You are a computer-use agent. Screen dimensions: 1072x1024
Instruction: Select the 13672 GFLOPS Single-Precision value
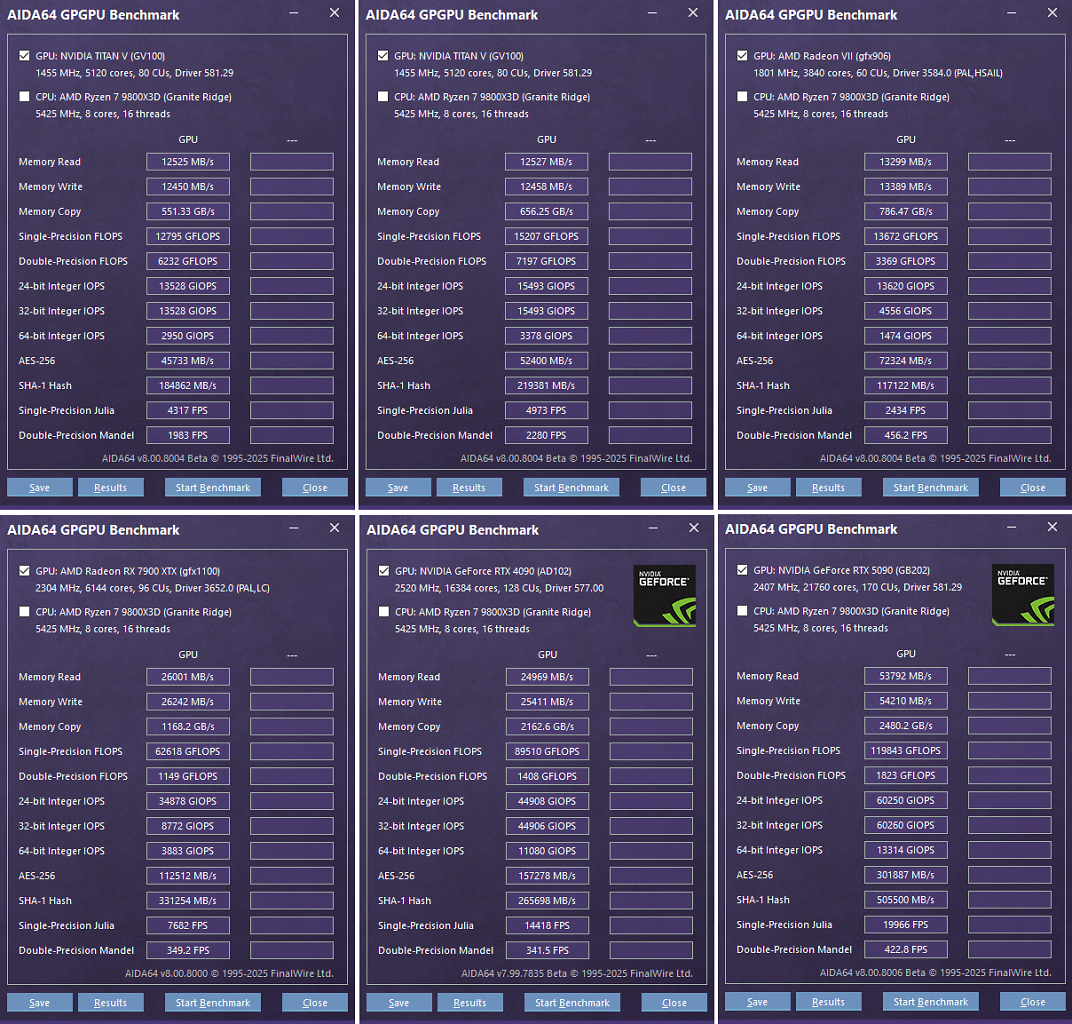pyautogui.click(x=906, y=237)
